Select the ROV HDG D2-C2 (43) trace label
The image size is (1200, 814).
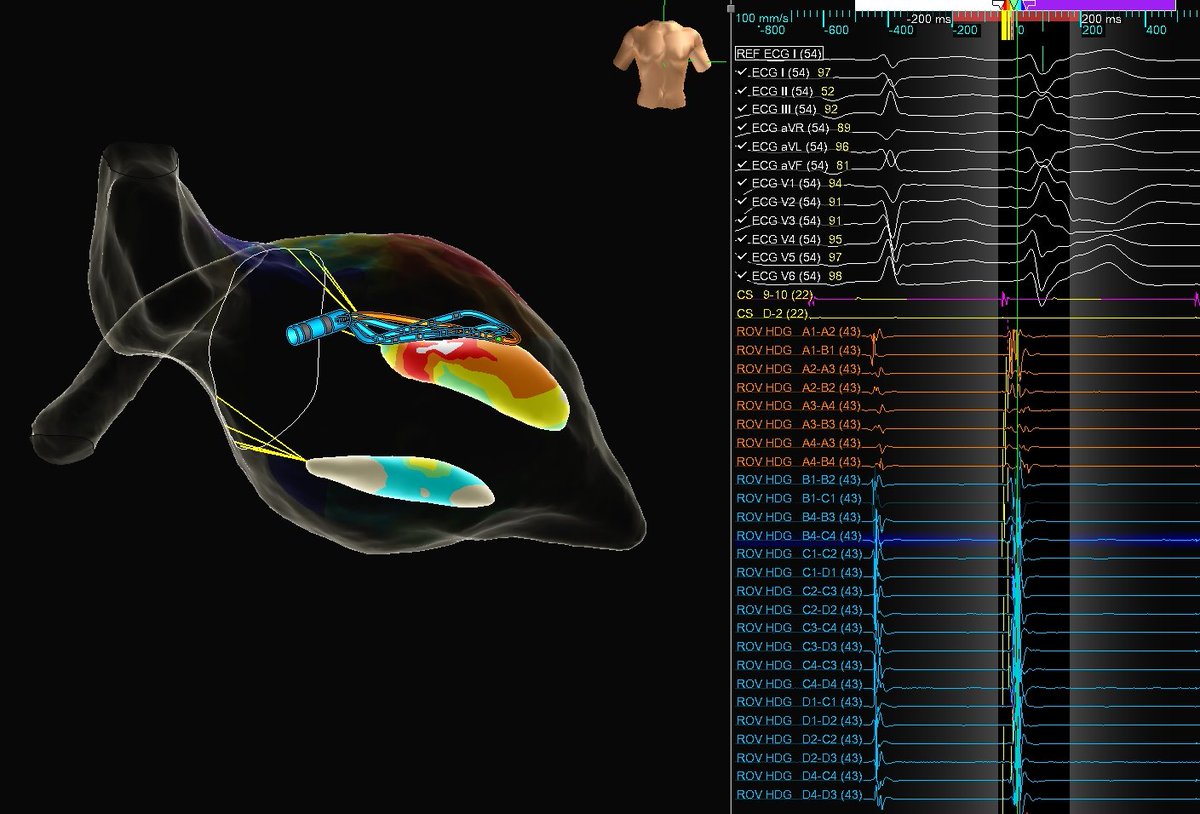click(798, 739)
